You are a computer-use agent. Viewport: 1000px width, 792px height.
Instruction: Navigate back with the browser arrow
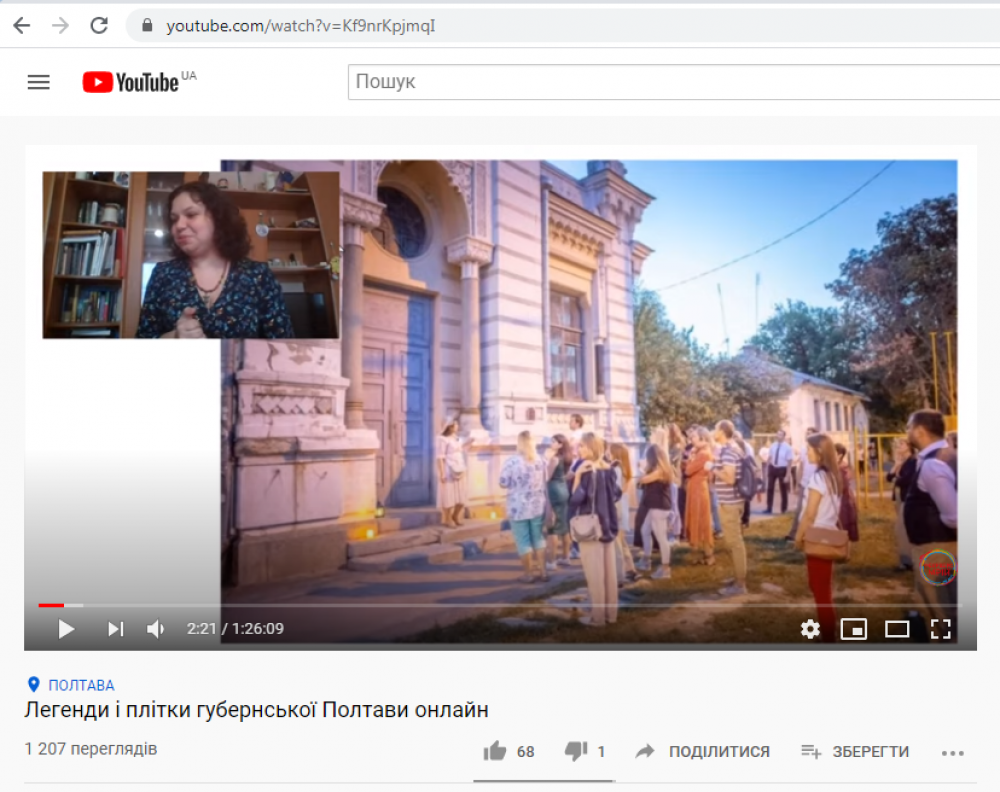coord(20,25)
